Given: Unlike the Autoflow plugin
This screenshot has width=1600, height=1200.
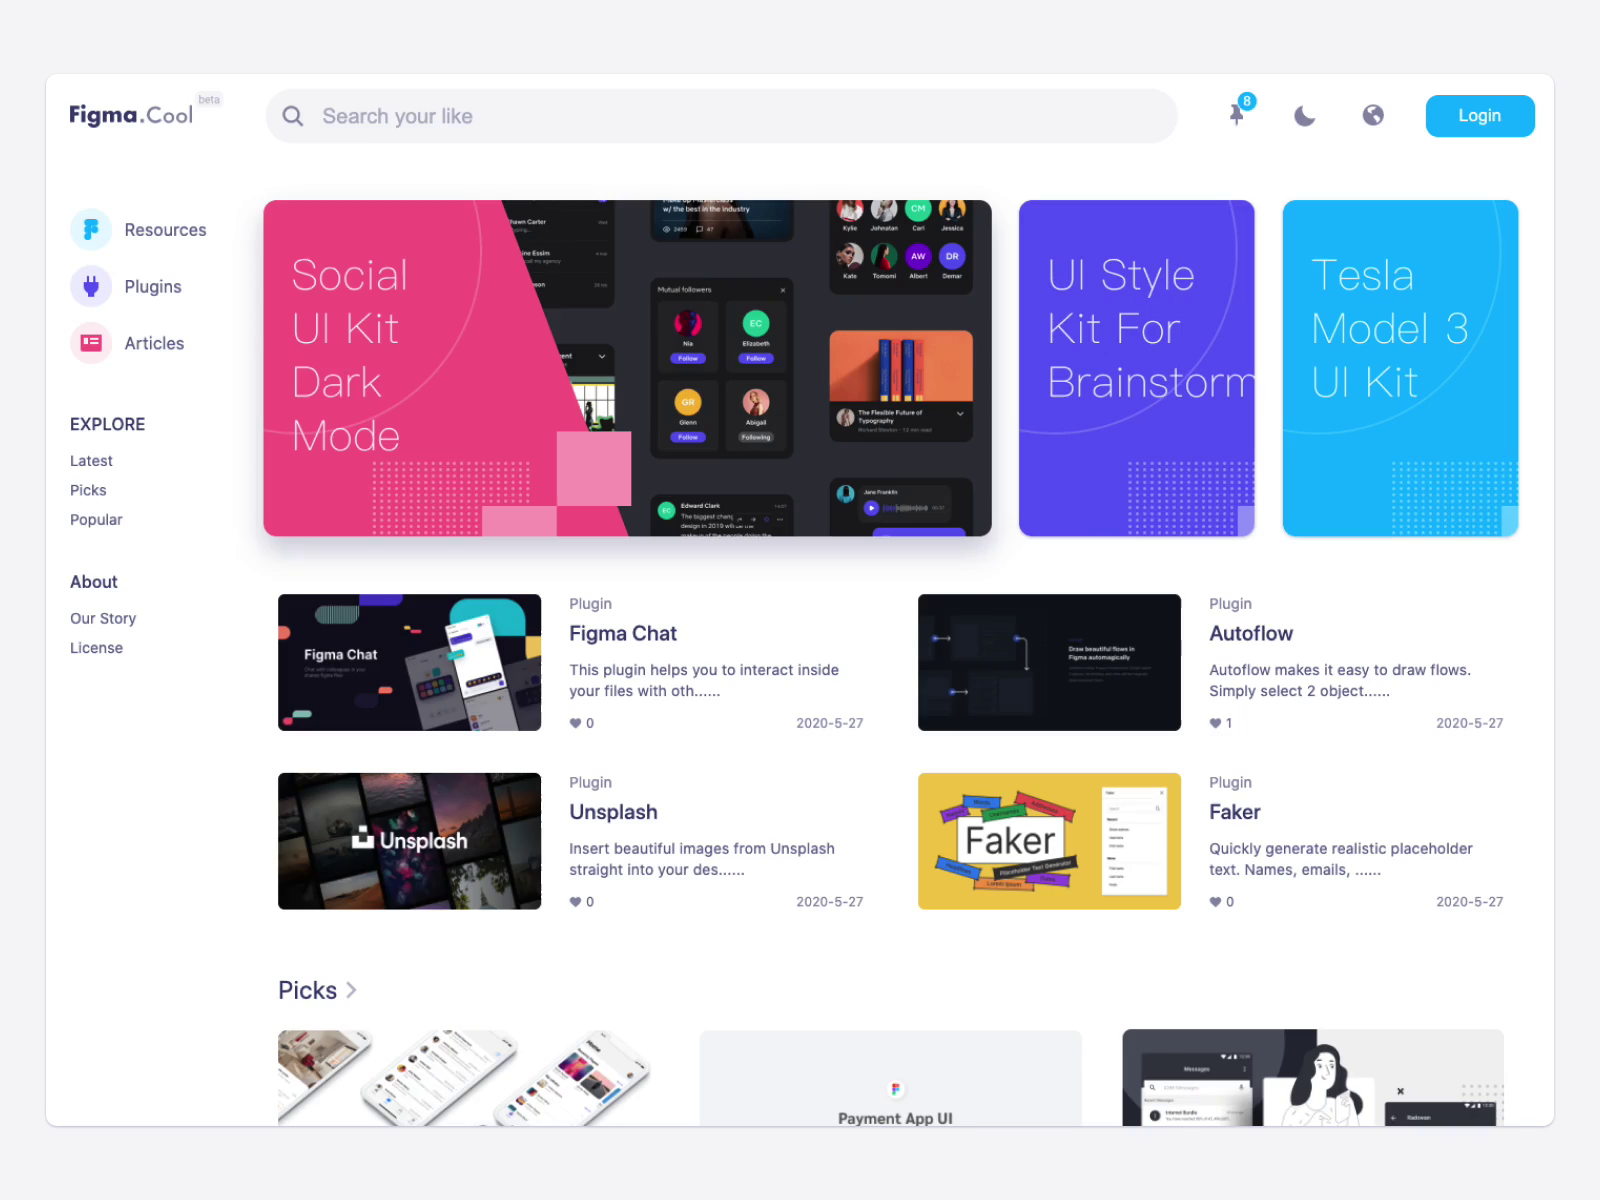Looking at the screenshot, I should 1215,723.
